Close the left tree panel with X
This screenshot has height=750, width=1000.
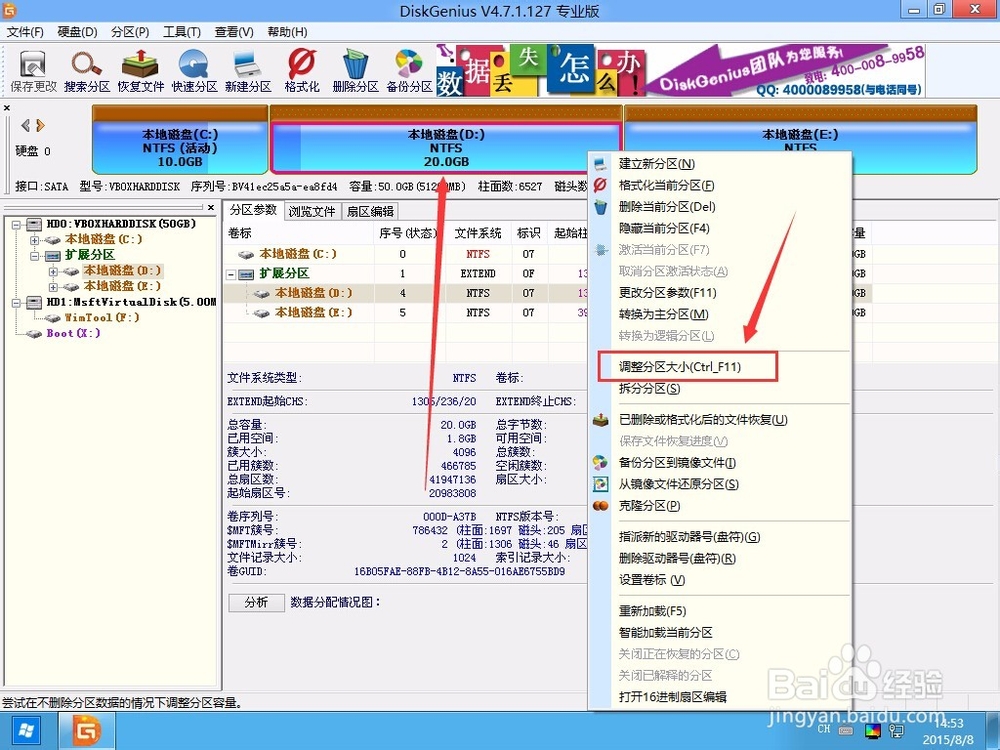pos(211,207)
